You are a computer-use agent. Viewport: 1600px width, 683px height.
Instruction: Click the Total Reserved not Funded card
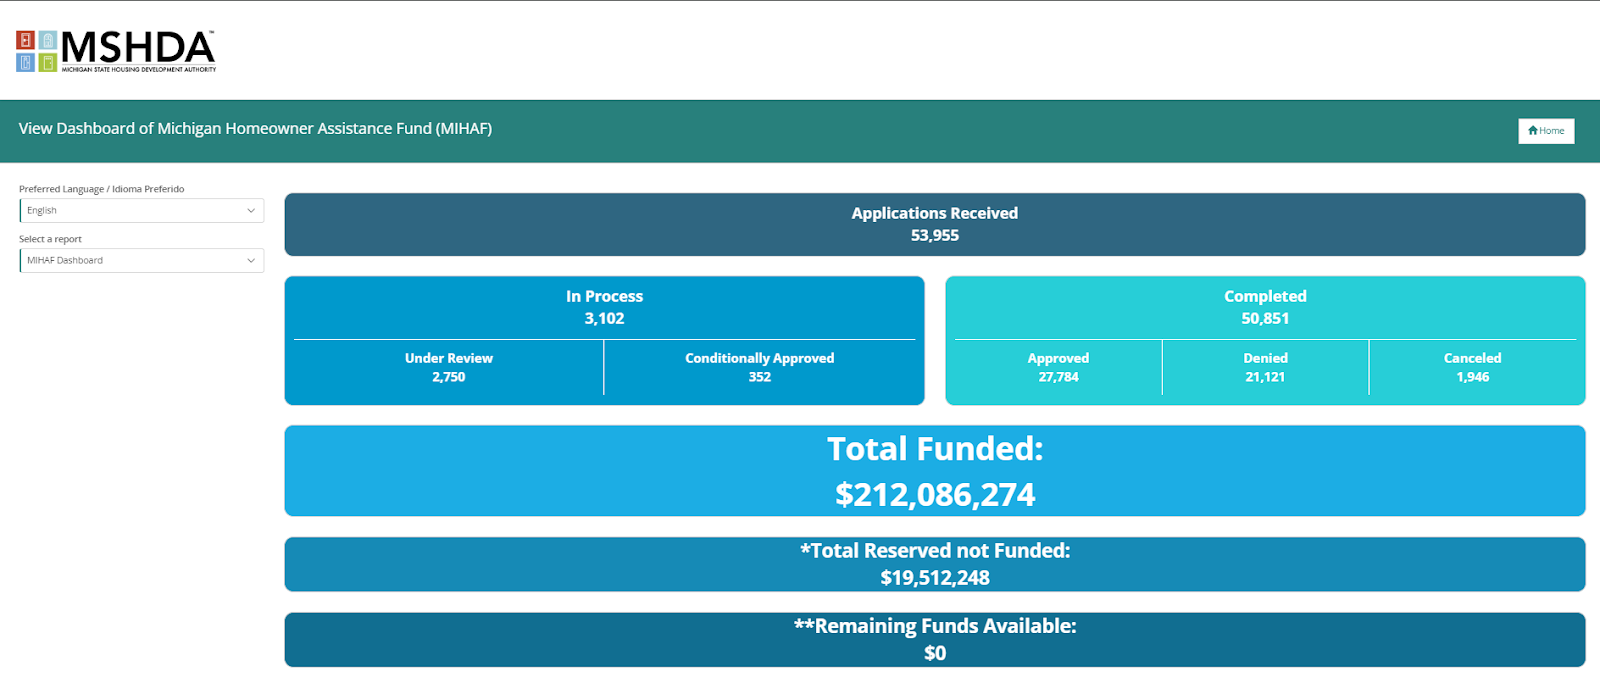tap(935, 564)
